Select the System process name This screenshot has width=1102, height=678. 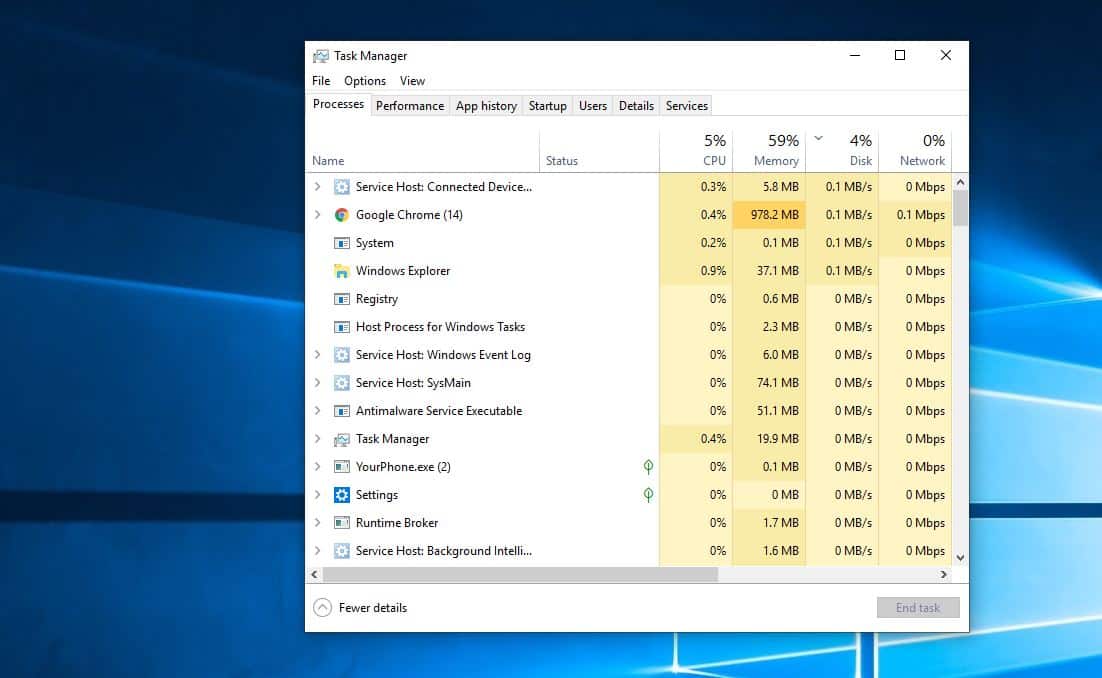(375, 243)
